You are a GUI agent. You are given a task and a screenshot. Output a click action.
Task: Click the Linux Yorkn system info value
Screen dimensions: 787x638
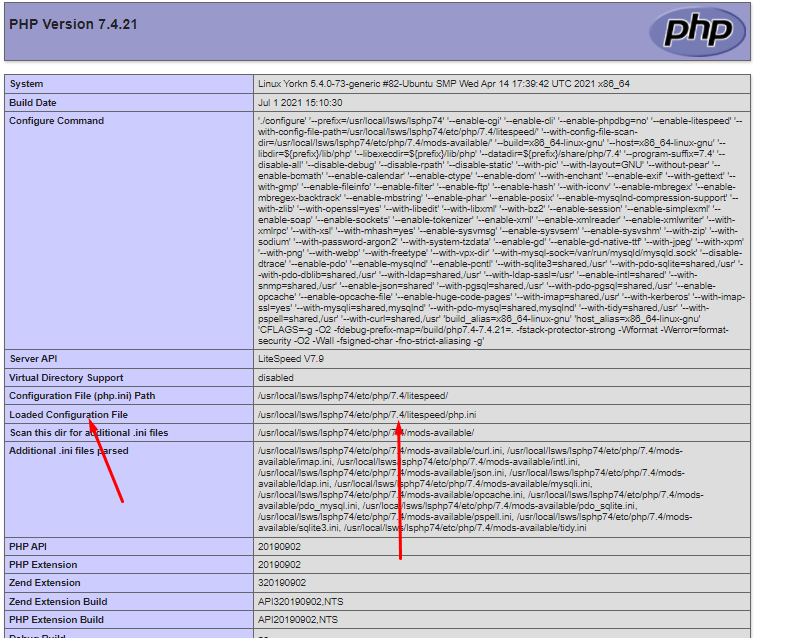pos(445,84)
